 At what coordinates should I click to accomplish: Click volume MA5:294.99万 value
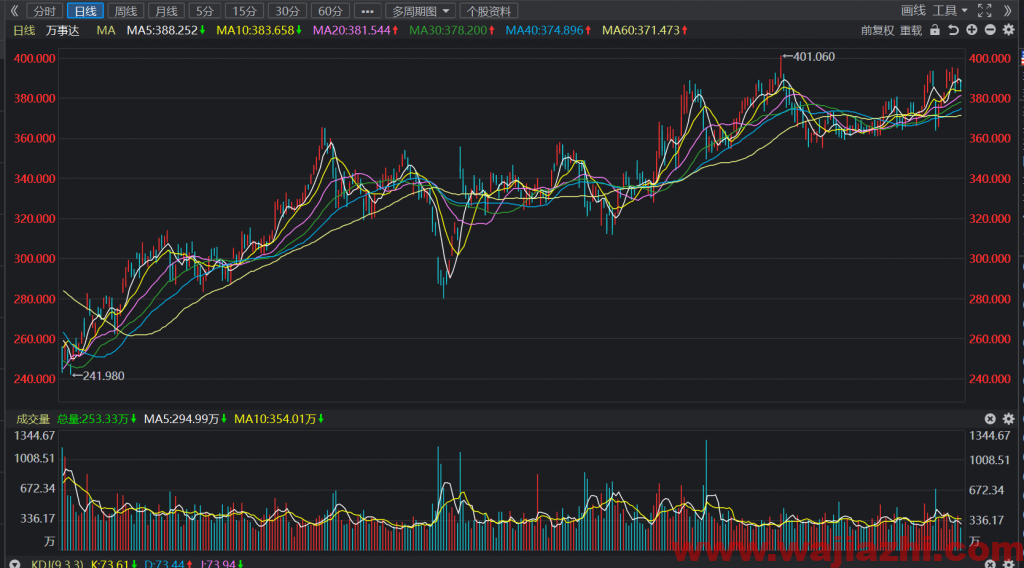tap(185, 418)
